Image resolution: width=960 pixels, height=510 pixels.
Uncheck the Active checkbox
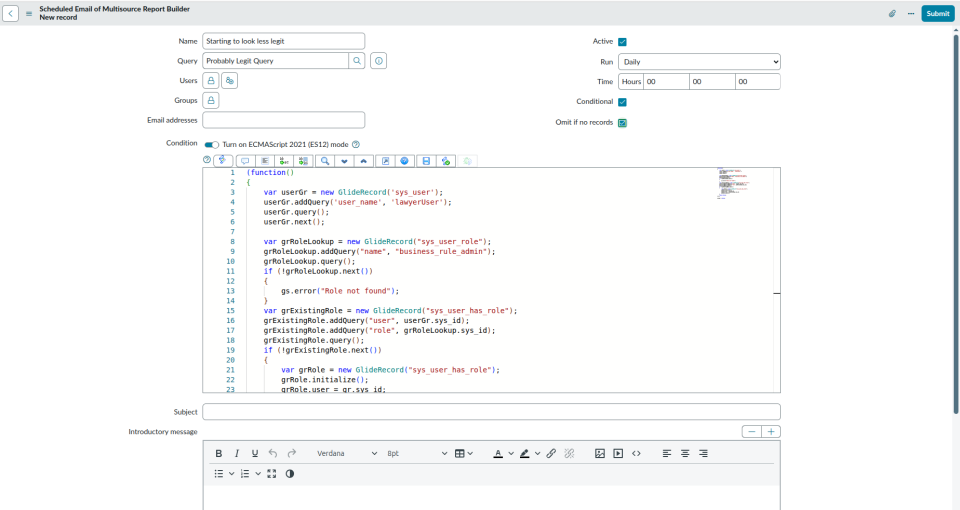pos(622,42)
